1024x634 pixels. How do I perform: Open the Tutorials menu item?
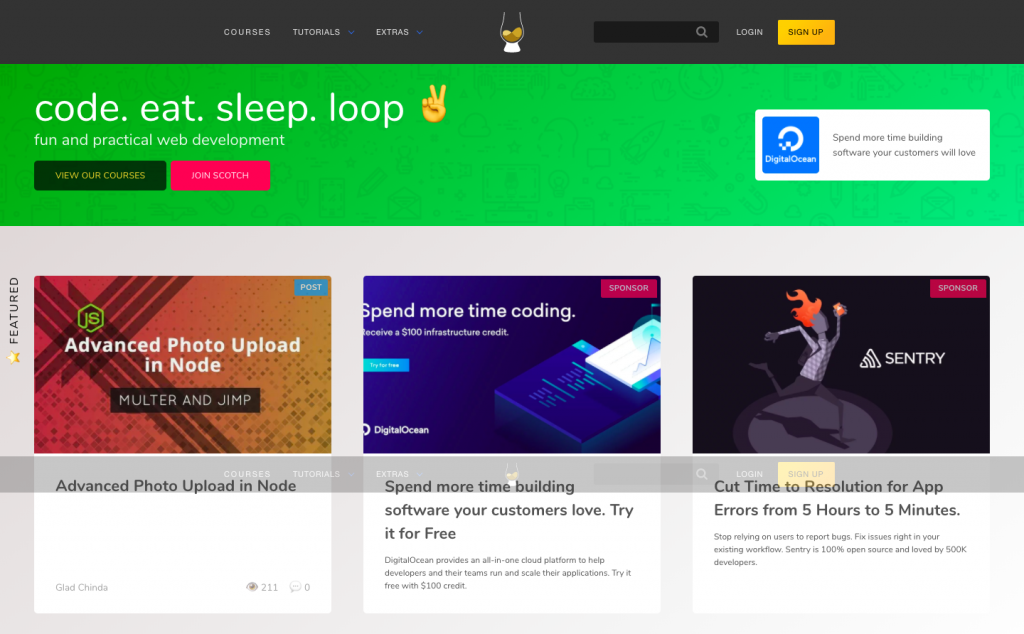pos(316,32)
